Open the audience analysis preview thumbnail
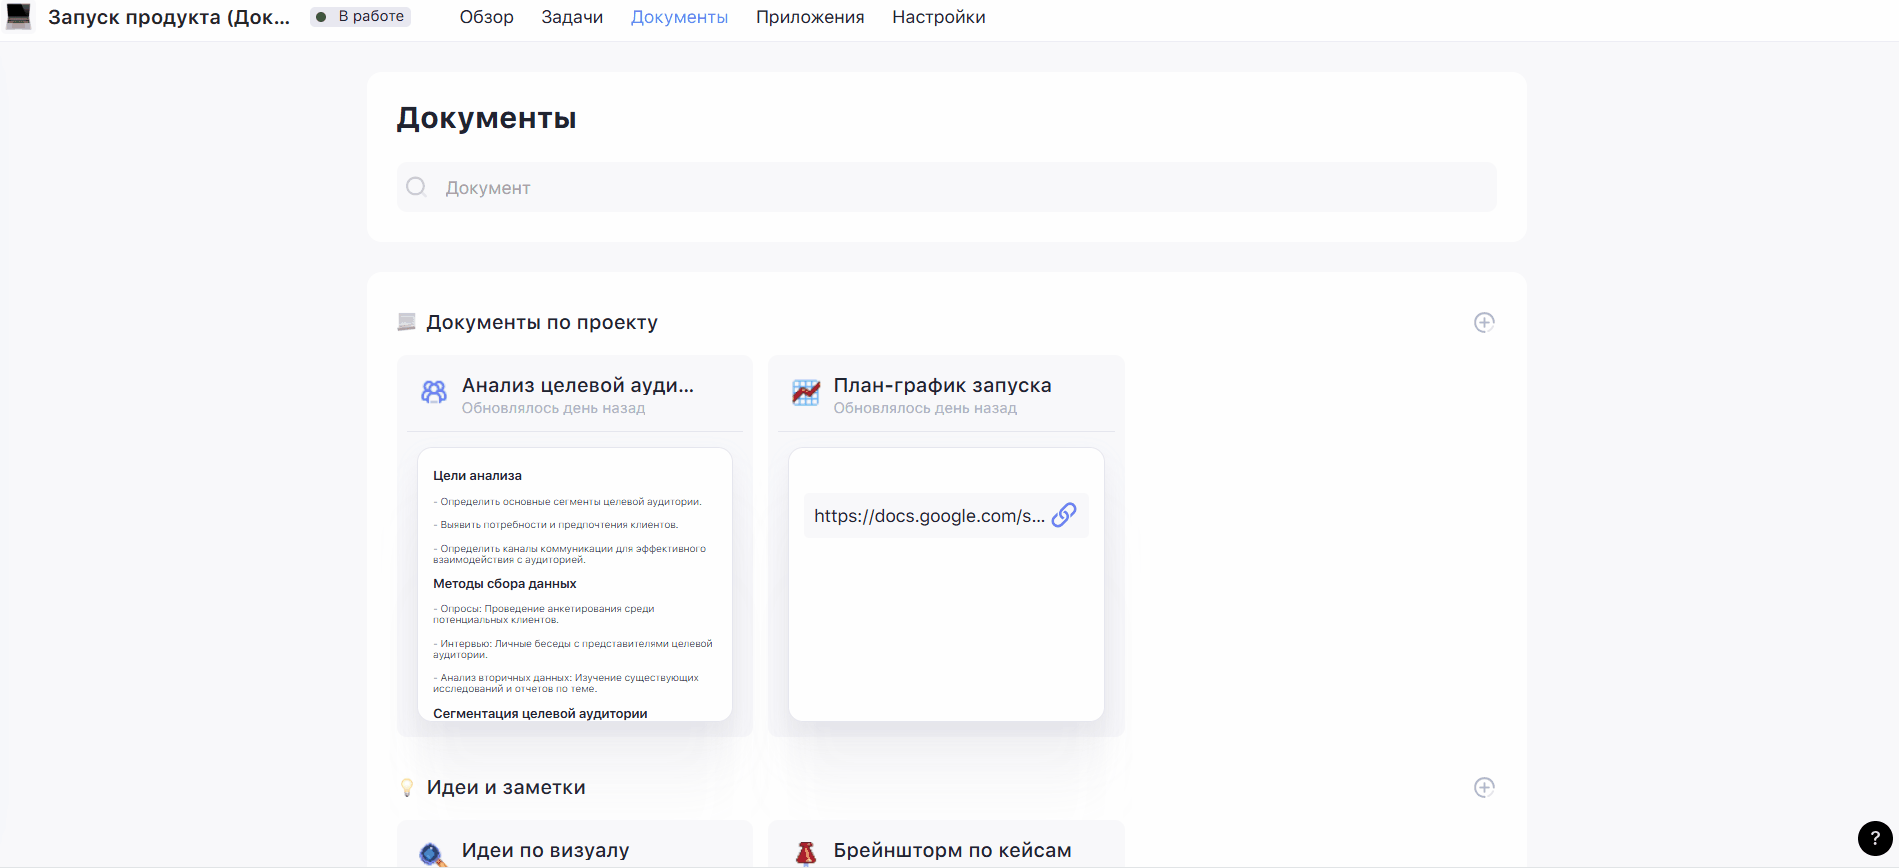The height and width of the screenshot is (868, 1899). (575, 584)
